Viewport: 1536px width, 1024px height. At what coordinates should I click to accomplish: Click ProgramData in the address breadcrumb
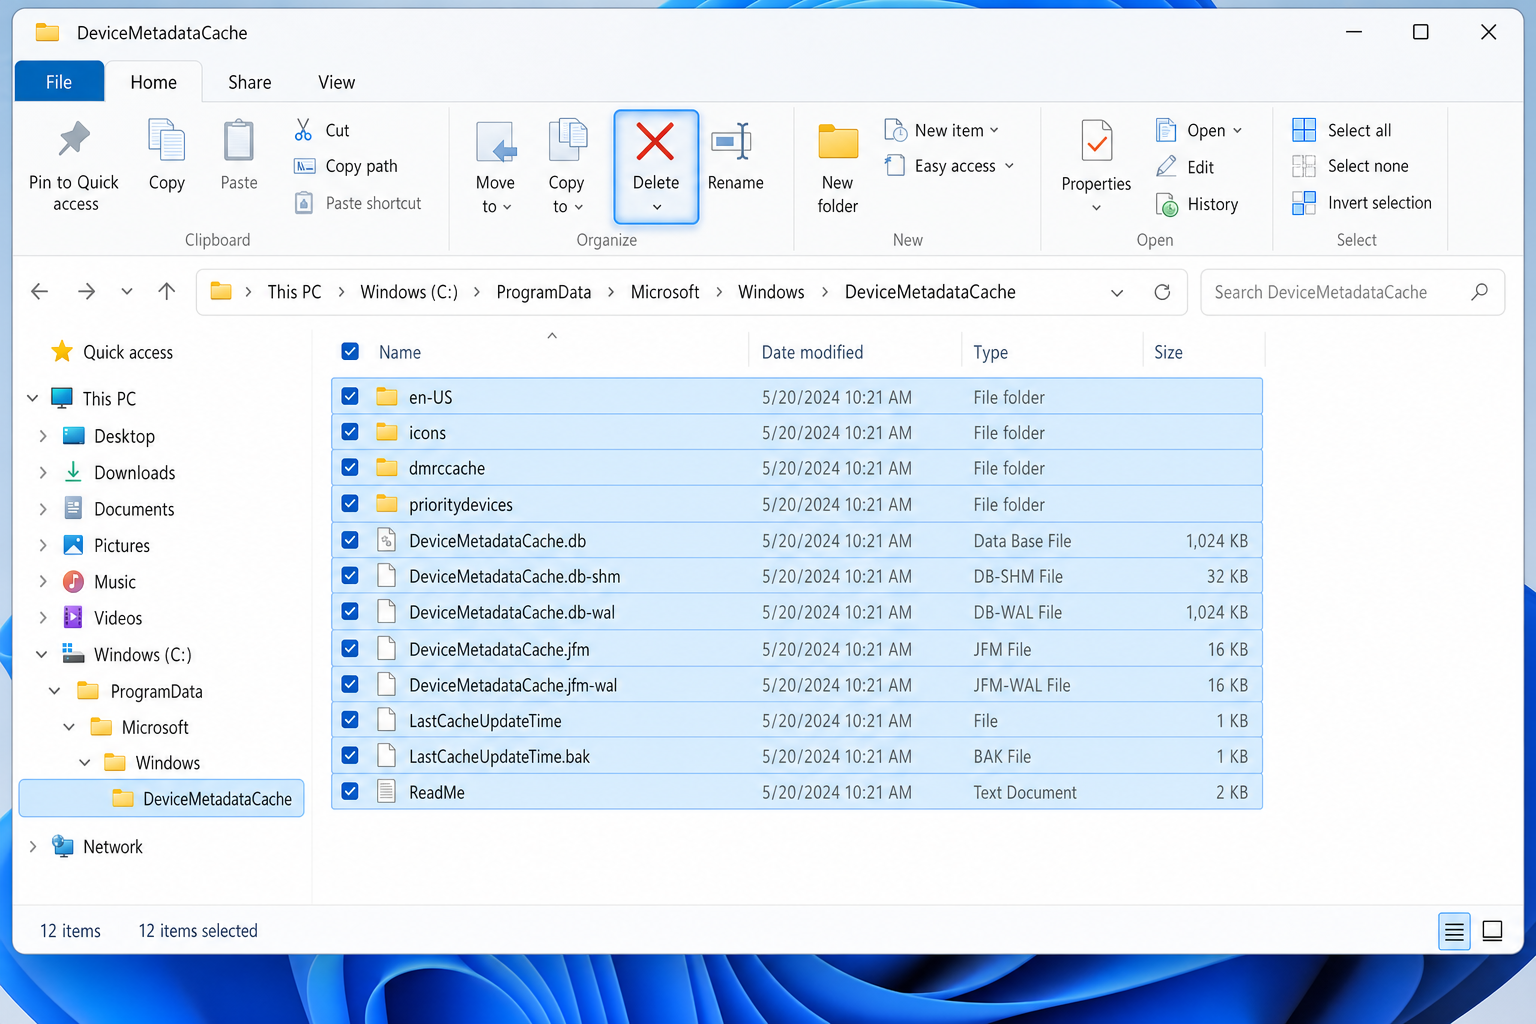544,292
